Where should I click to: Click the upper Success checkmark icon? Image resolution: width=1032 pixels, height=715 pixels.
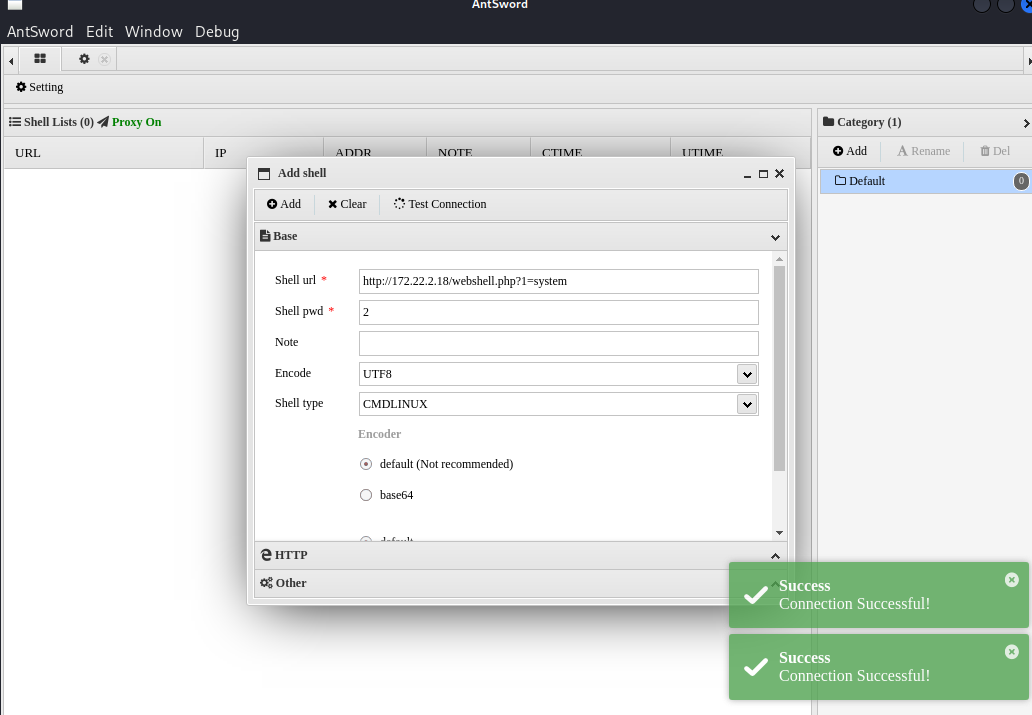click(756, 595)
